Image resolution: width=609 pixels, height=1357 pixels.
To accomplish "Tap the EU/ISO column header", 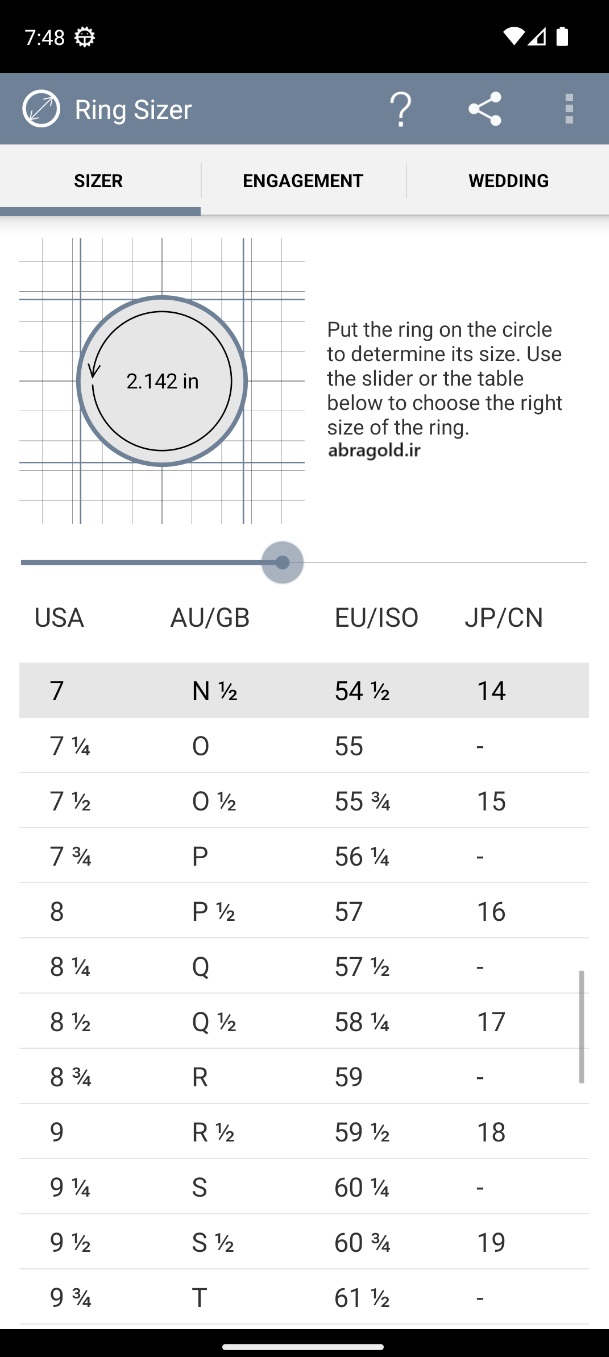I will (x=376, y=617).
